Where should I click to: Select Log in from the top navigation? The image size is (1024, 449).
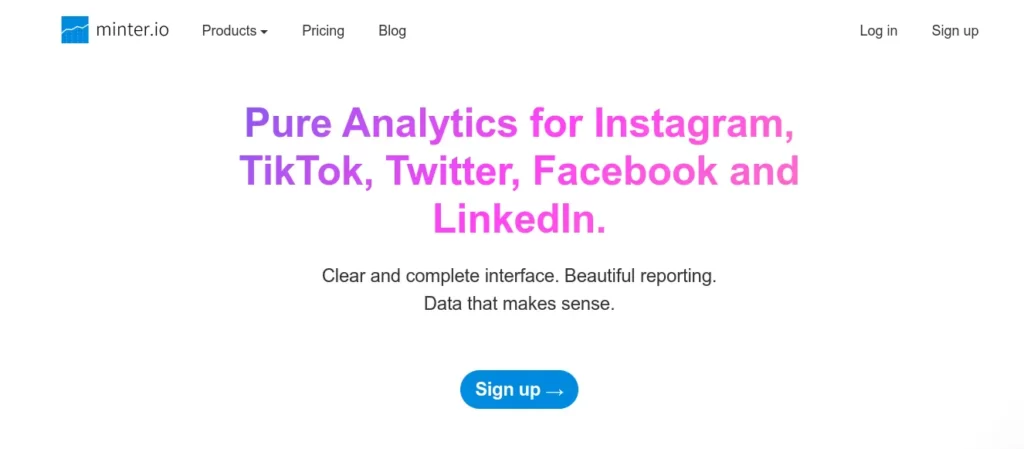pyautogui.click(x=878, y=31)
